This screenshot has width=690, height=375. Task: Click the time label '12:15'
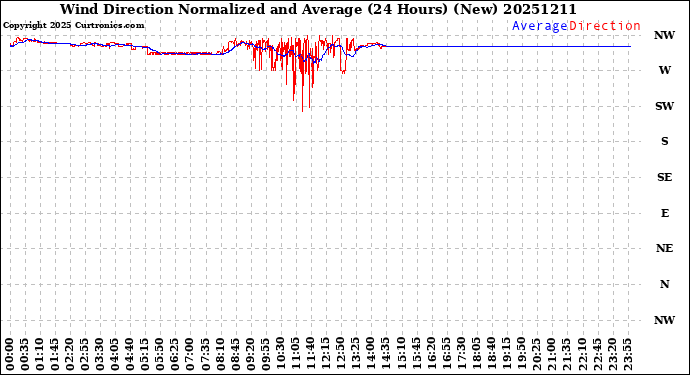pos(325,355)
